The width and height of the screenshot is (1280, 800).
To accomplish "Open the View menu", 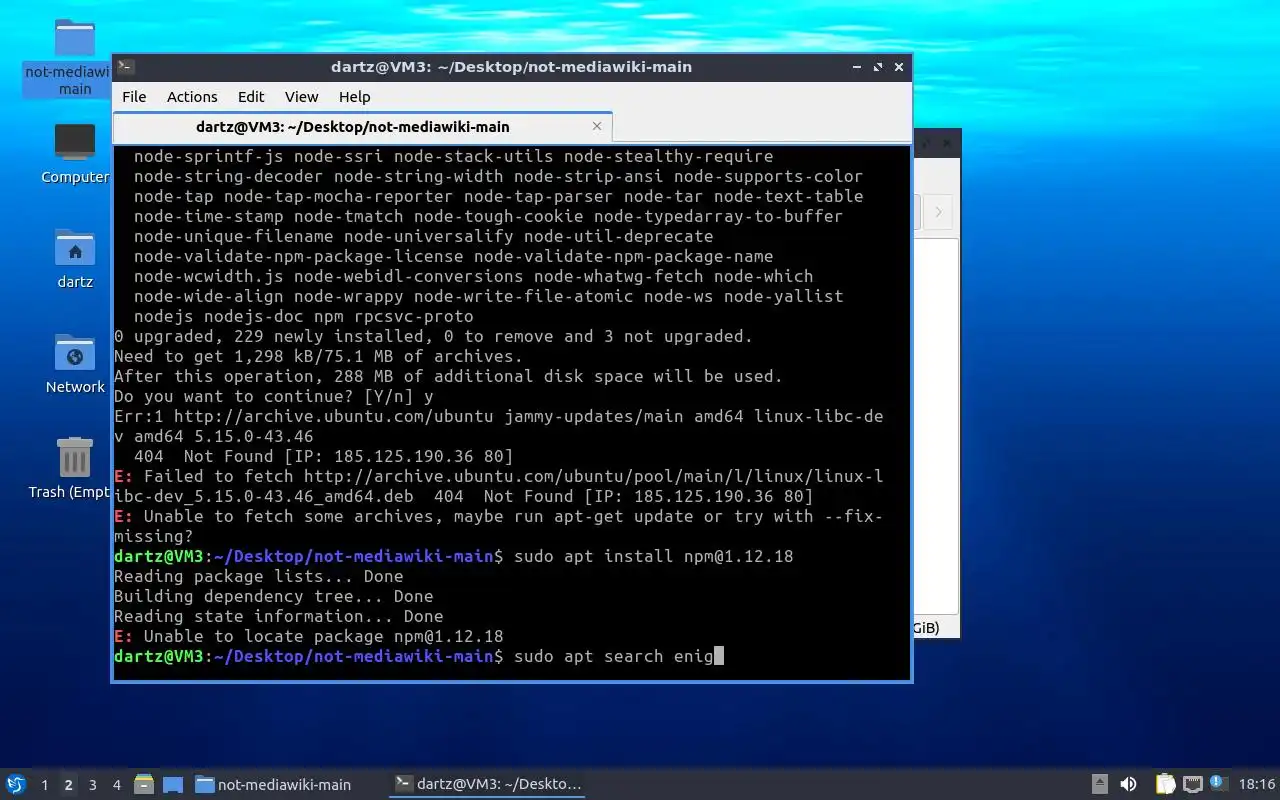I will (x=301, y=97).
